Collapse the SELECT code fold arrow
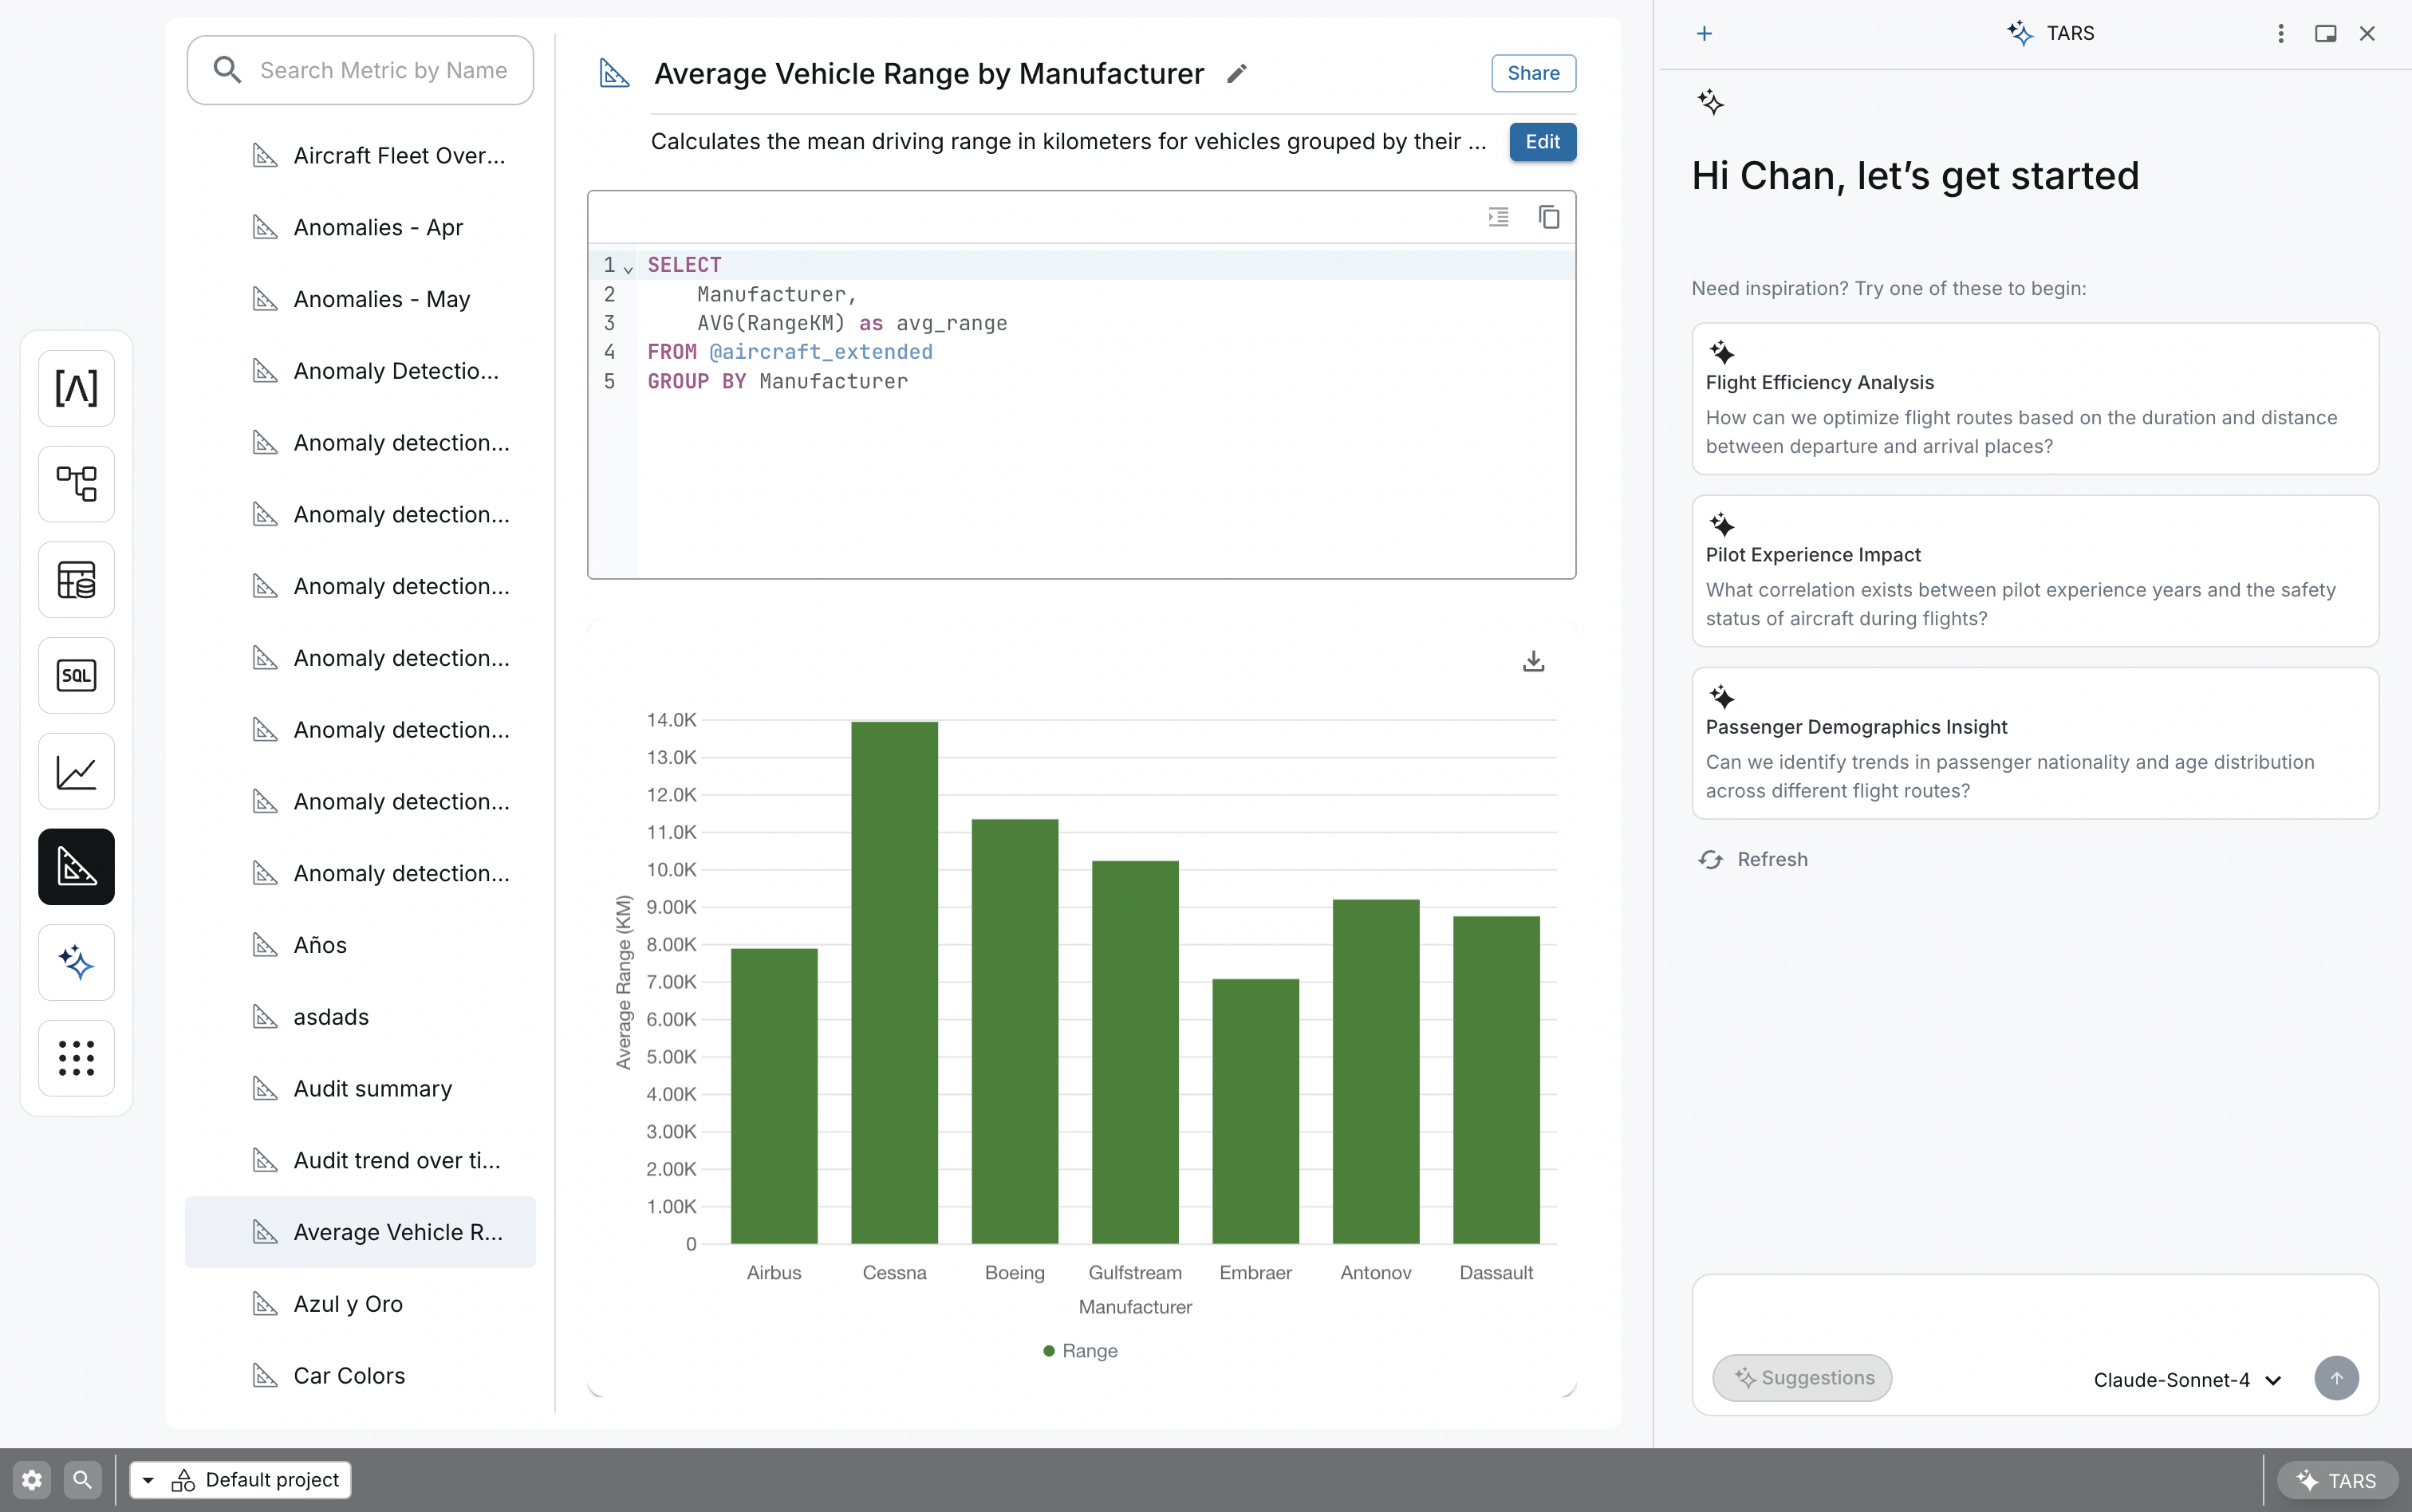The width and height of the screenshot is (2412, 1512). tap(628, 268)
